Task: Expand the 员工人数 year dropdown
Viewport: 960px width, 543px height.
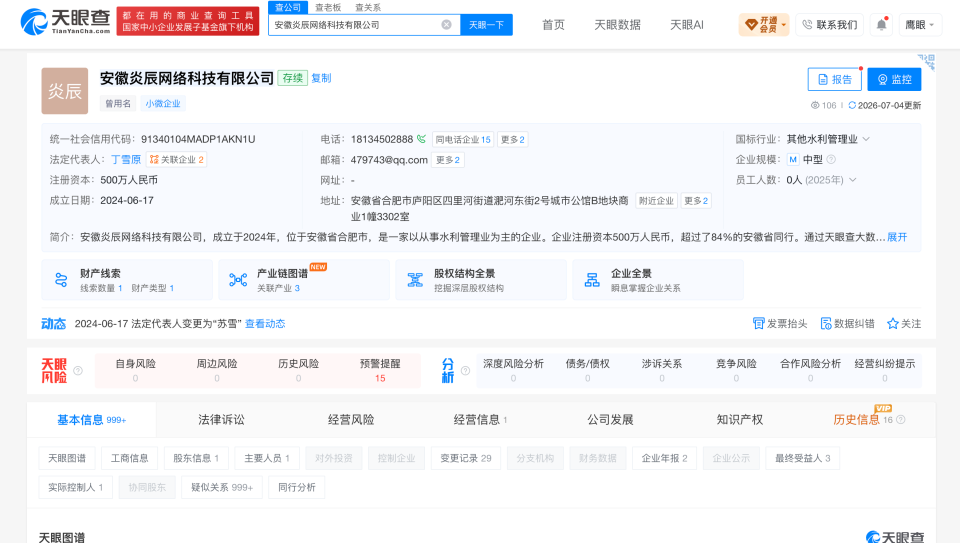Action: click(853, 179)
